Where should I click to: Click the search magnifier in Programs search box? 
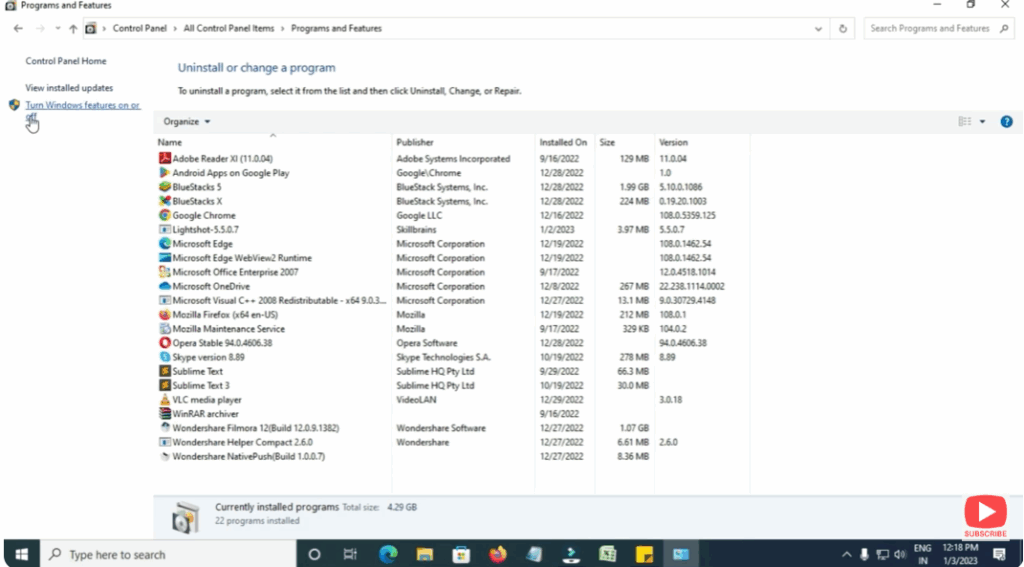coord(1004,29)
